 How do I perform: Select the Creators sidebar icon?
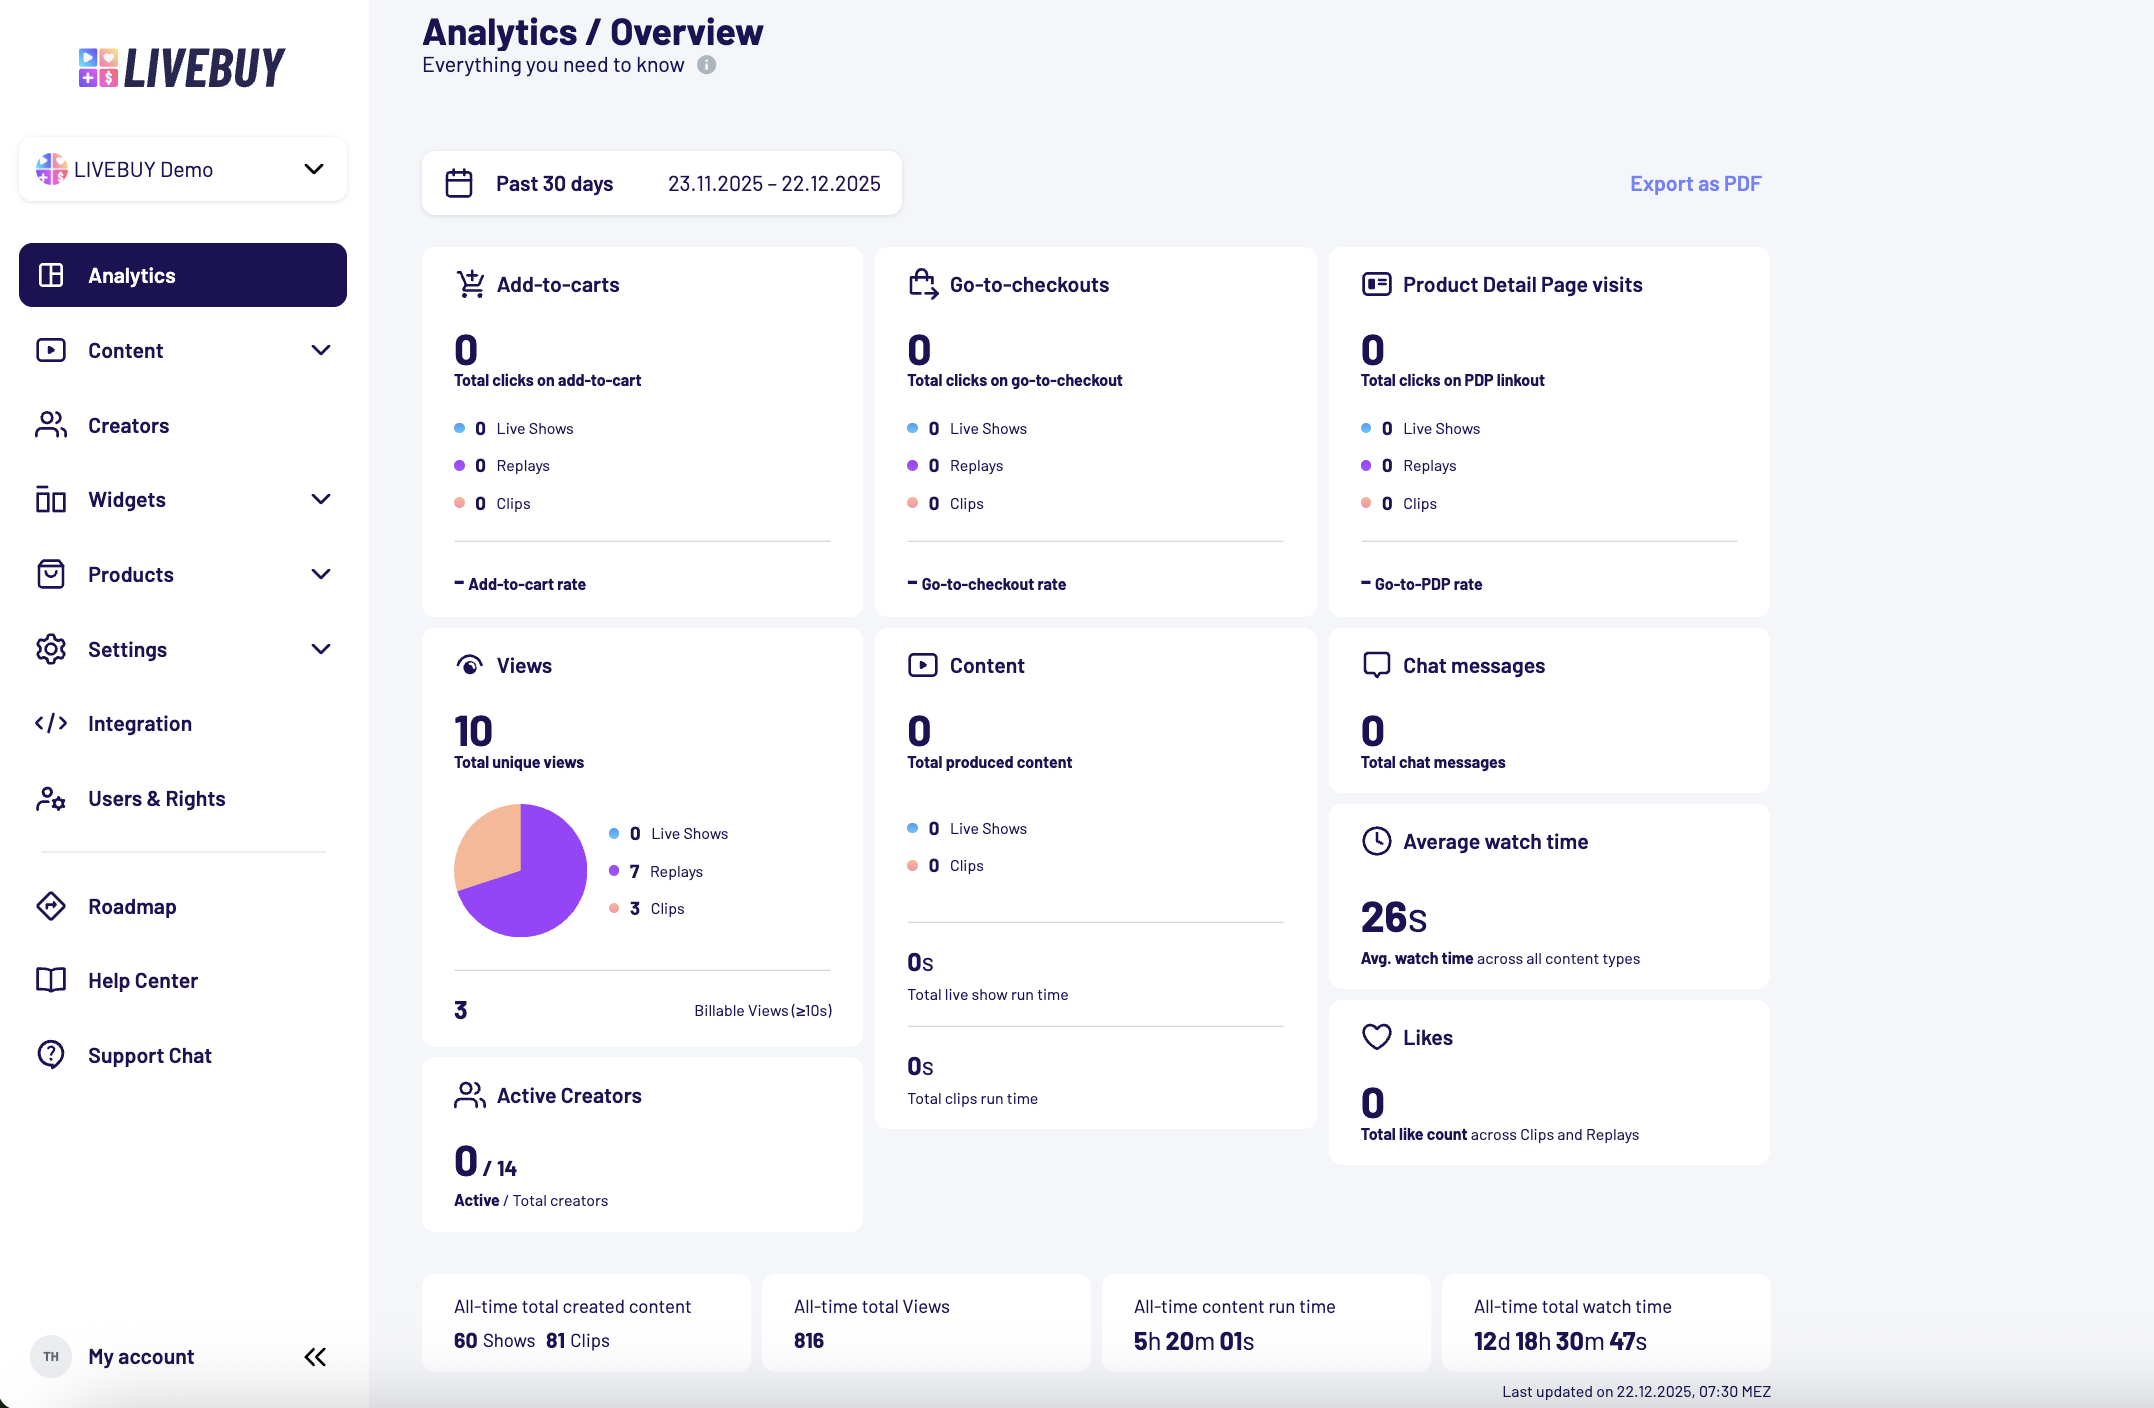(x=51, y=425)
